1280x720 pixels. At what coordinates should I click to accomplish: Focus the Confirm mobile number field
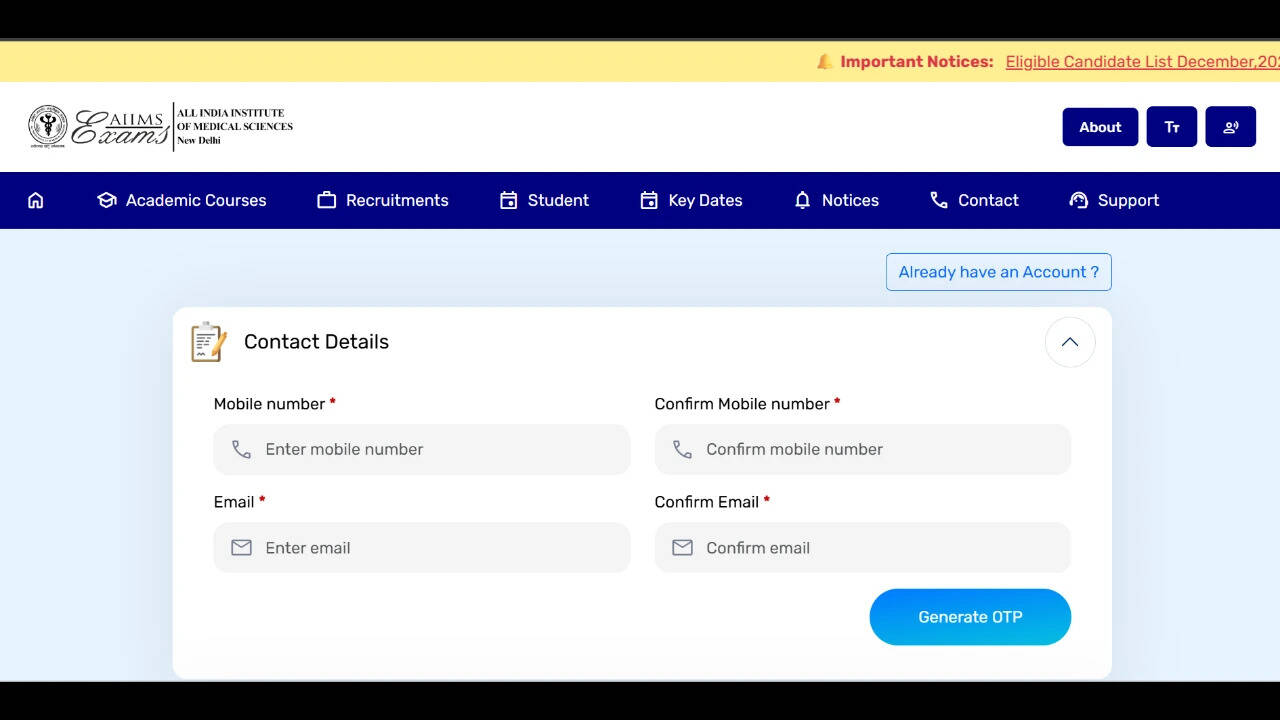863,450
